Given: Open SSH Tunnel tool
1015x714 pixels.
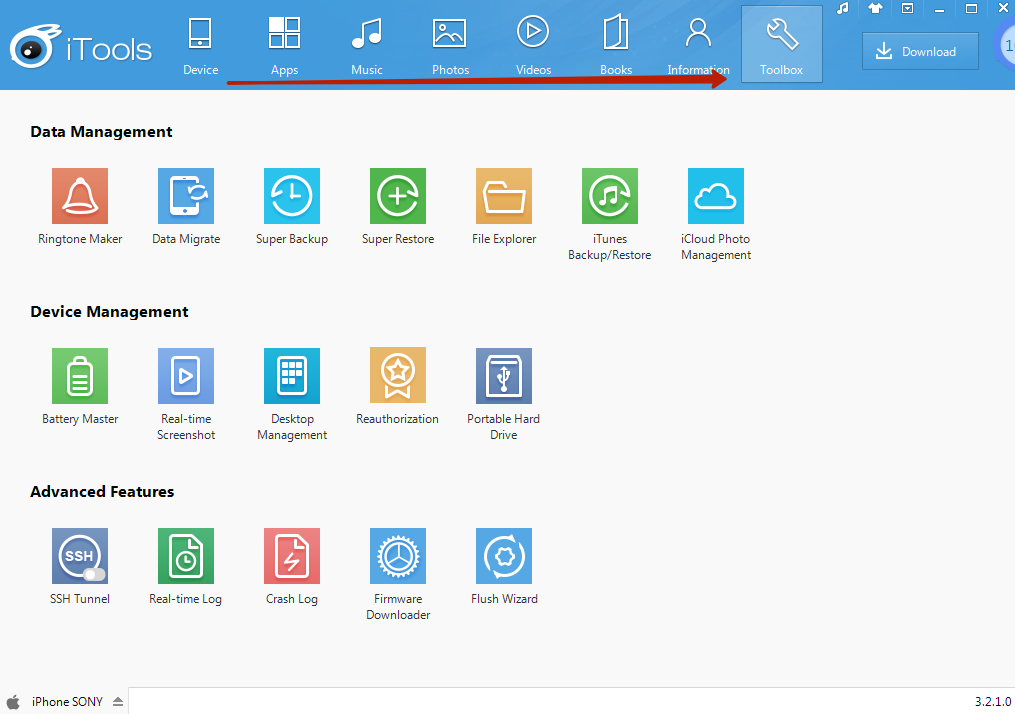Looking at the screenshot, I should [x=80, y=556].
